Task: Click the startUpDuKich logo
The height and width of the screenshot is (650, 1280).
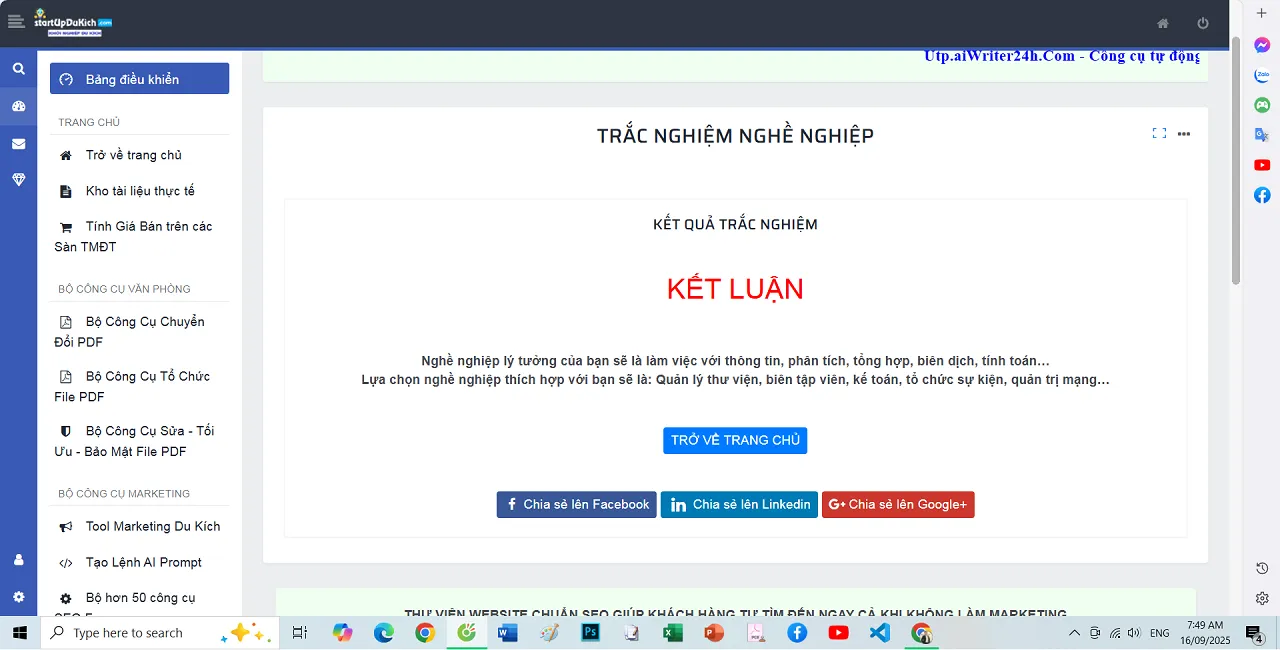Action: pyautogui.click(x=73, y=22)
